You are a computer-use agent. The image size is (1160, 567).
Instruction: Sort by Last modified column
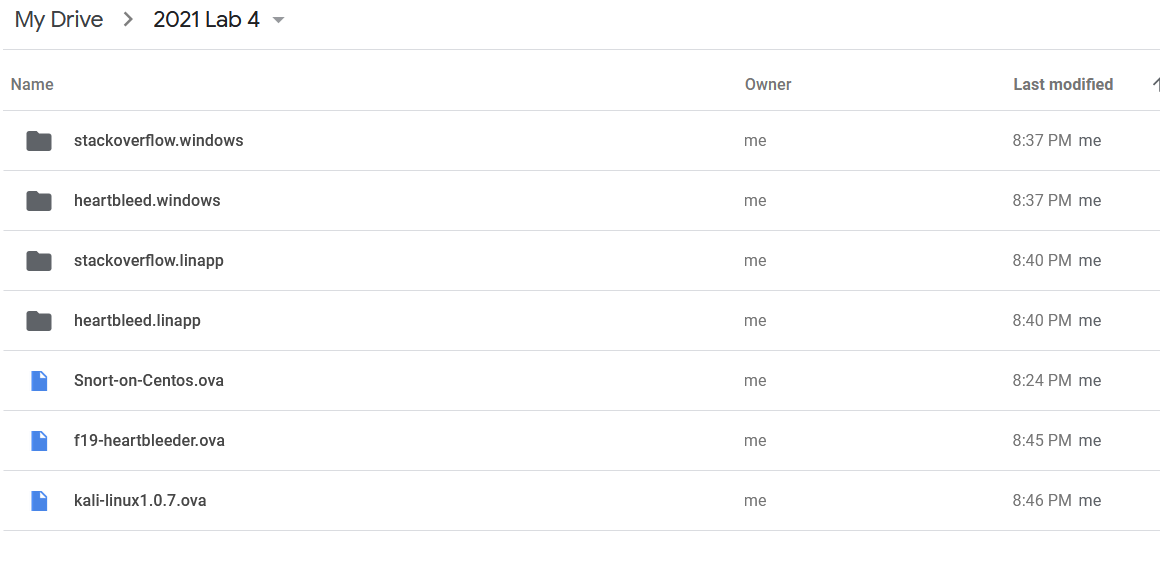1062,85
